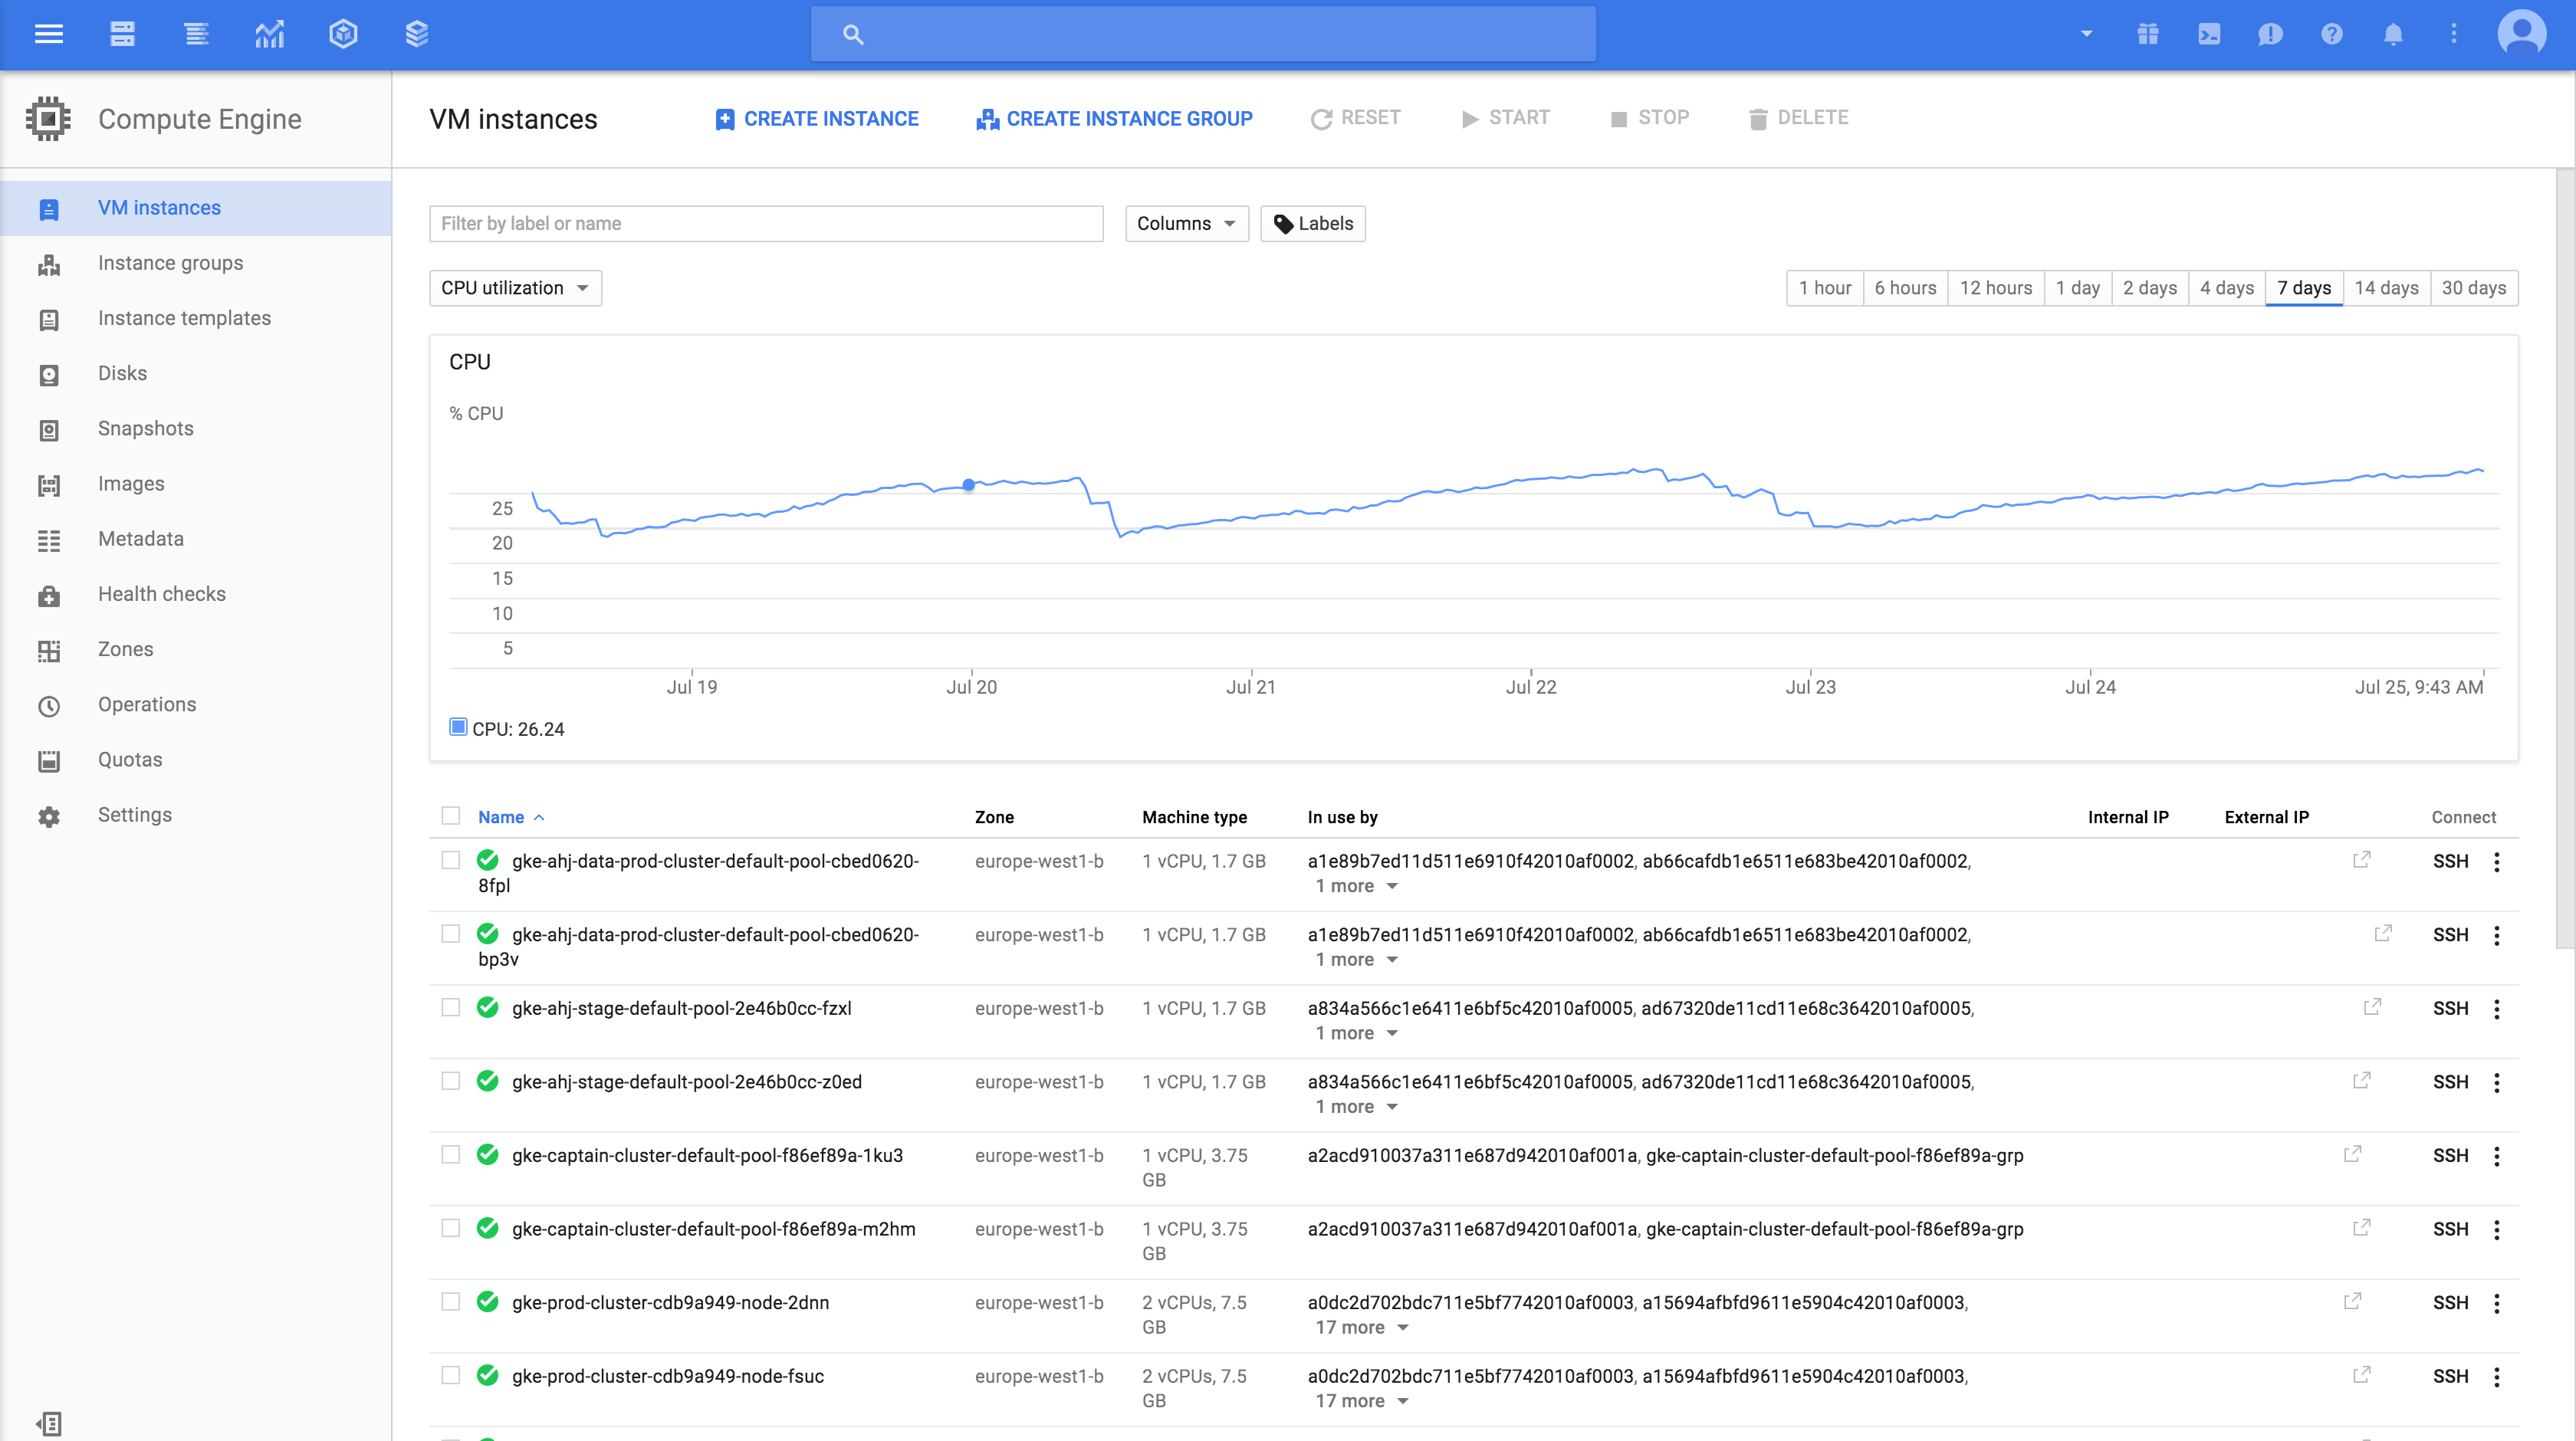Select the 1 hour time range
The height and width of the screenshot is (1441, 2576).
1825,288
